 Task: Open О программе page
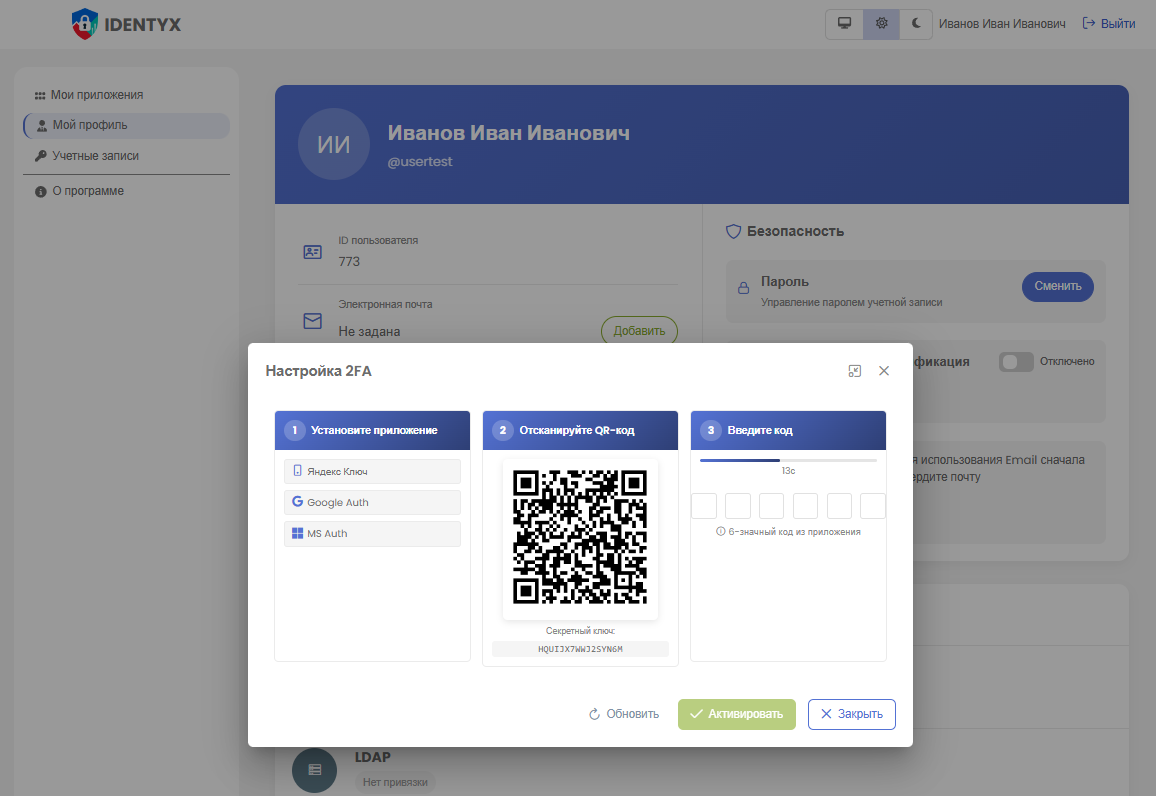pos(88,191)
